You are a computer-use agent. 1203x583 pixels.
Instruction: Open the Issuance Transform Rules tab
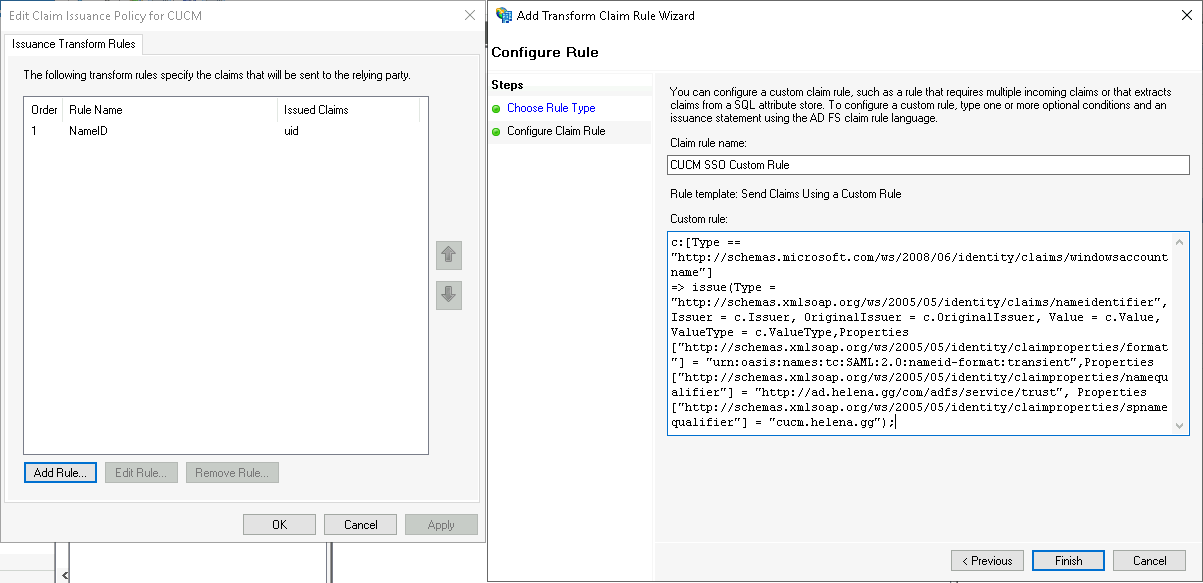pos(74,44)
